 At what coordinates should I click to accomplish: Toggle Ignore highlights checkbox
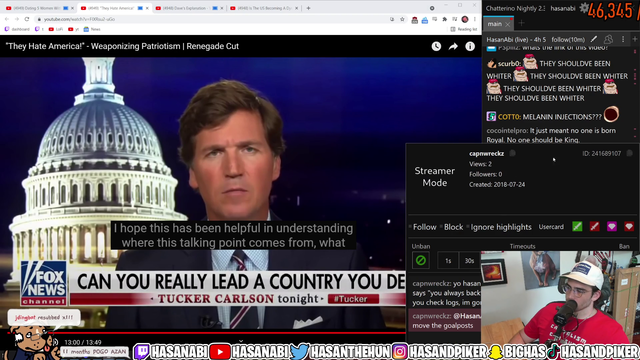(499, 227)
